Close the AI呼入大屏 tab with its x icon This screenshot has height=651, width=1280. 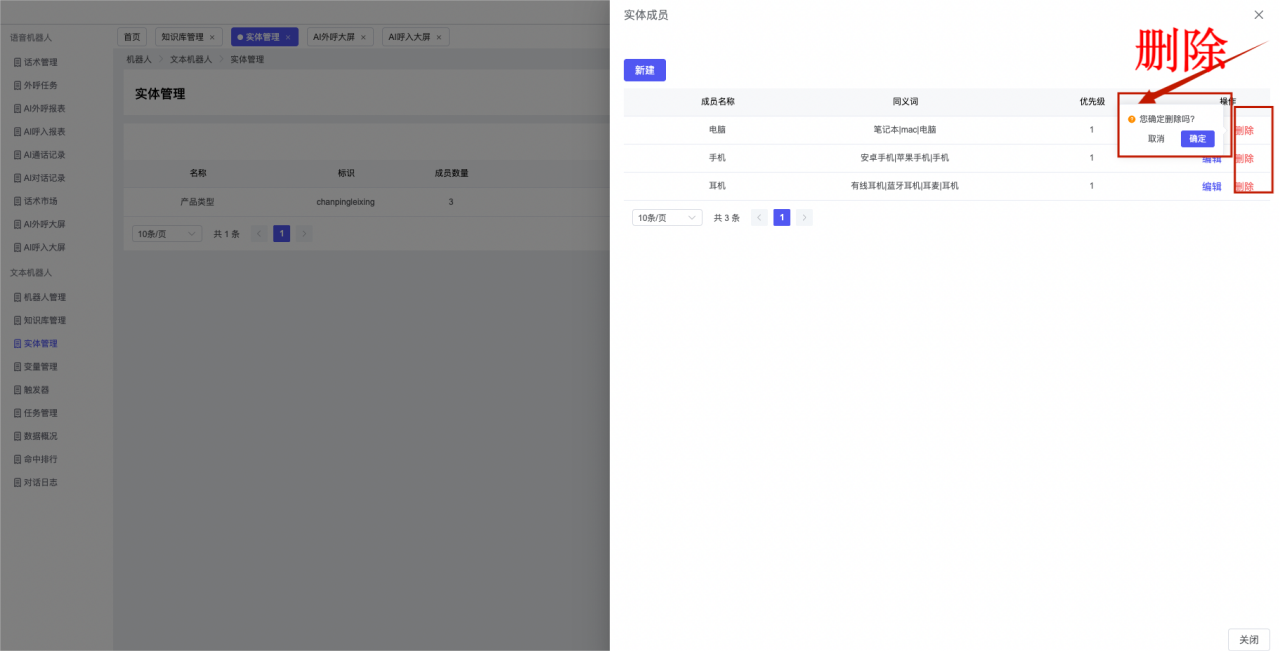[x=439, y=37]
